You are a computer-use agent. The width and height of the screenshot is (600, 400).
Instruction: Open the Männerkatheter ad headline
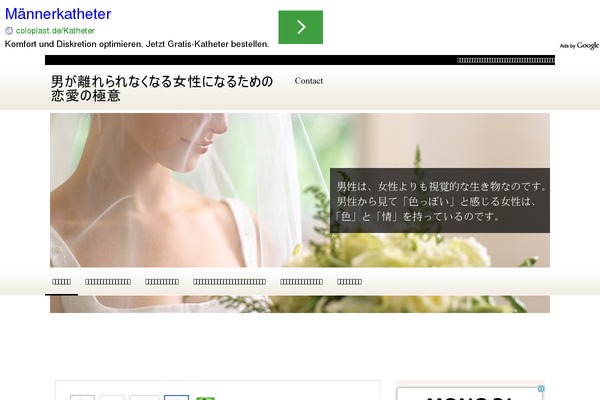point(58,14)
